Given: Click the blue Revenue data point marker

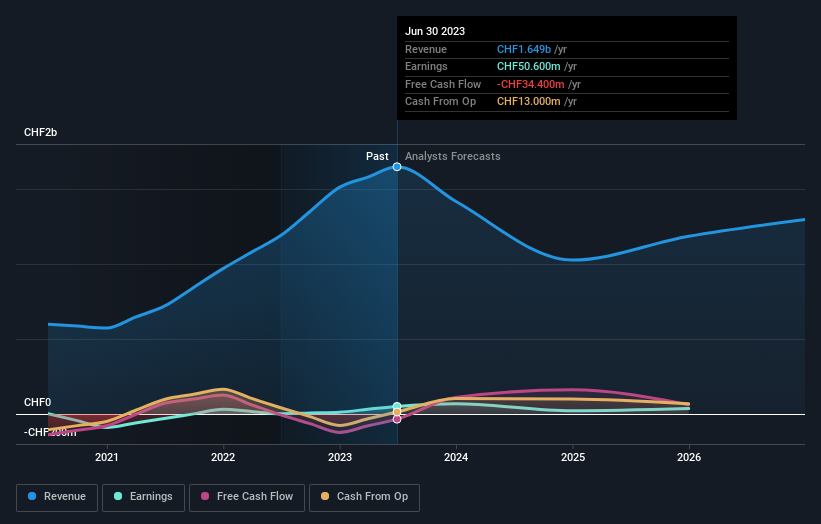Looking at the screenshot, I should [397, 166].
